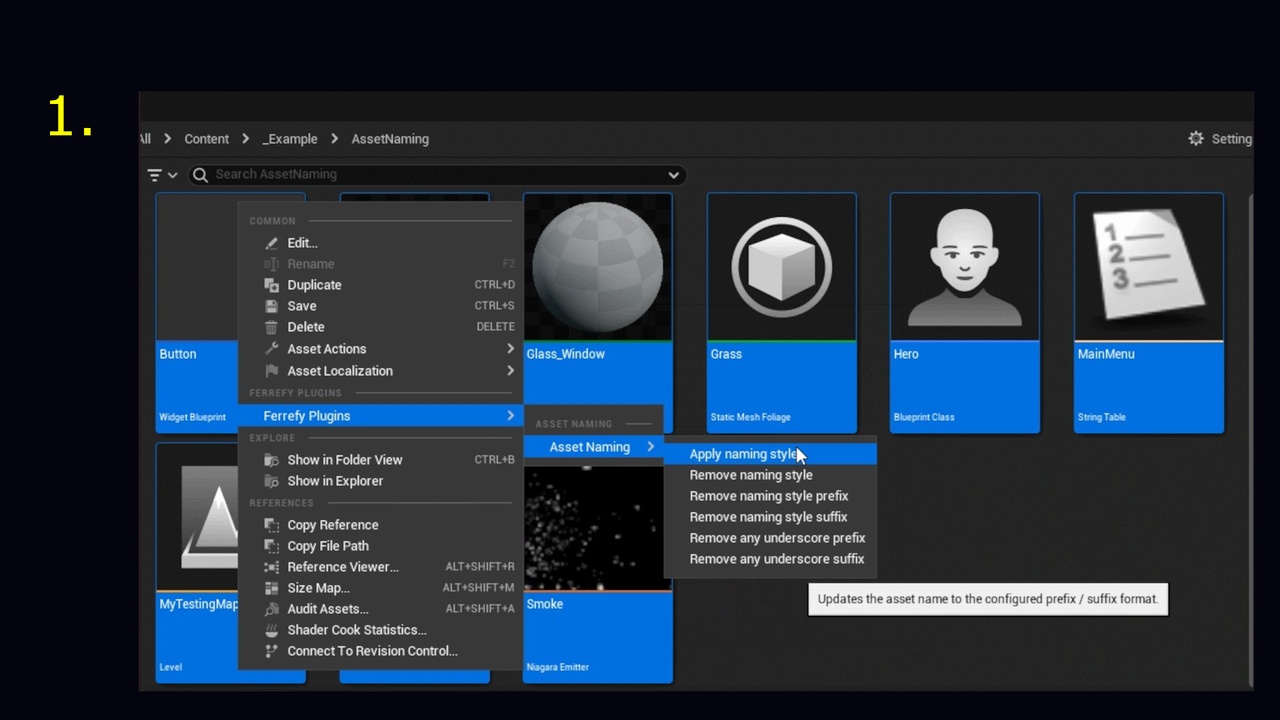1280x720 pixels.
Task: Click in the Search AssetNaming field
Action: tap(438, 174)
